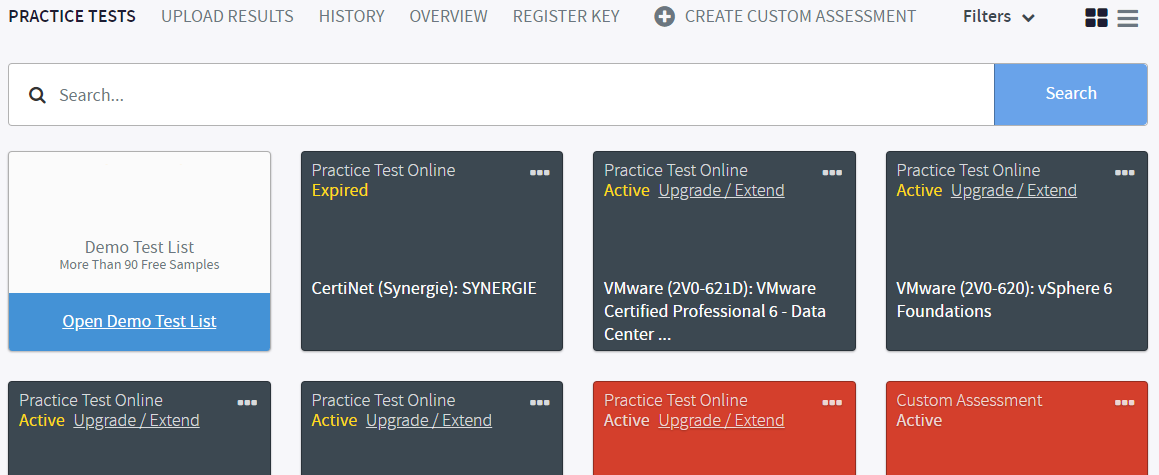Screen dimensions: 1159x475
Task: Click 'Practice Test Online' label on red card
Action: (676, 400)
